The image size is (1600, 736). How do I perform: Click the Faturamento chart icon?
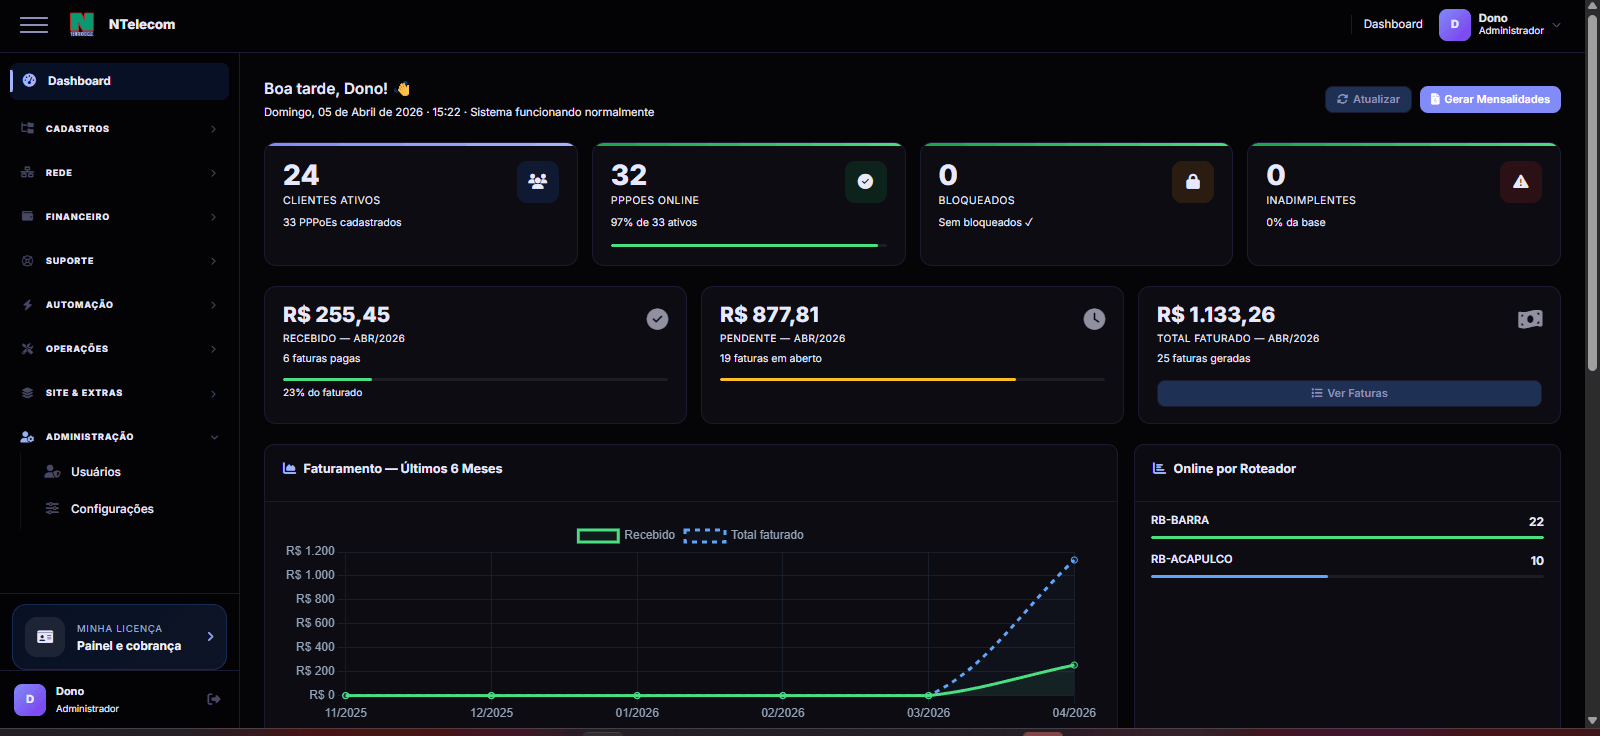(289, 468)
